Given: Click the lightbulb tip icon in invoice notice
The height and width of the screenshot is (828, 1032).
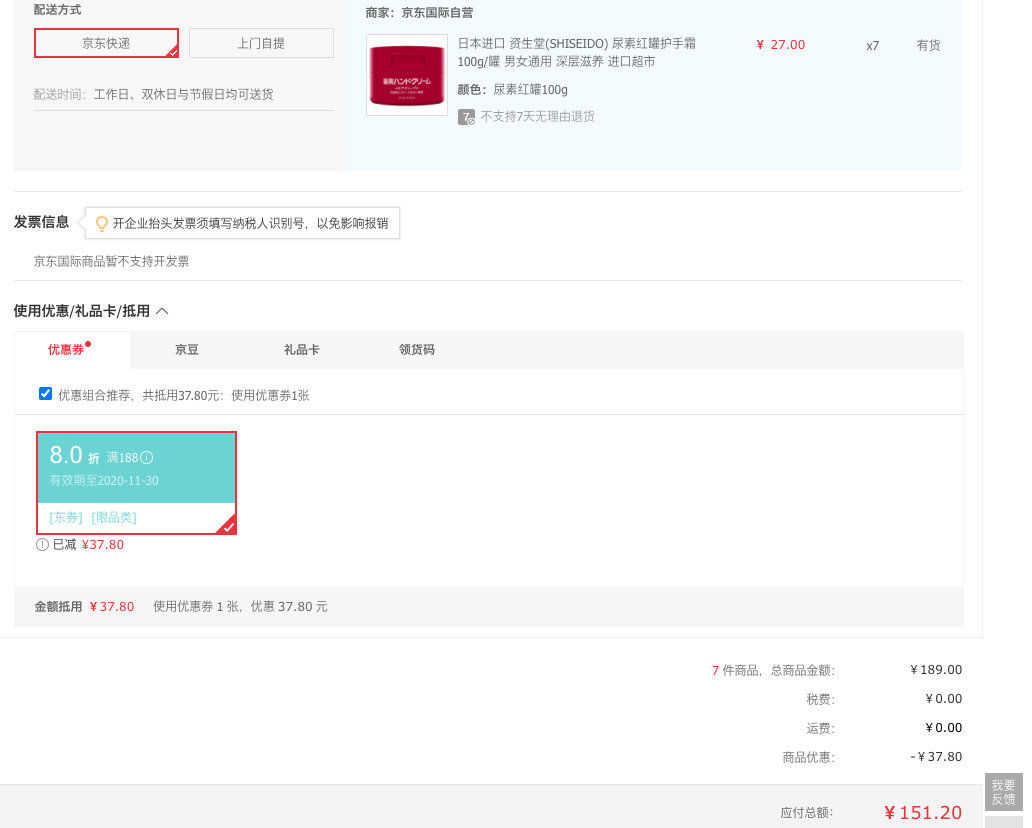Looking at the screenshot, I should click(x=101, y=224).
